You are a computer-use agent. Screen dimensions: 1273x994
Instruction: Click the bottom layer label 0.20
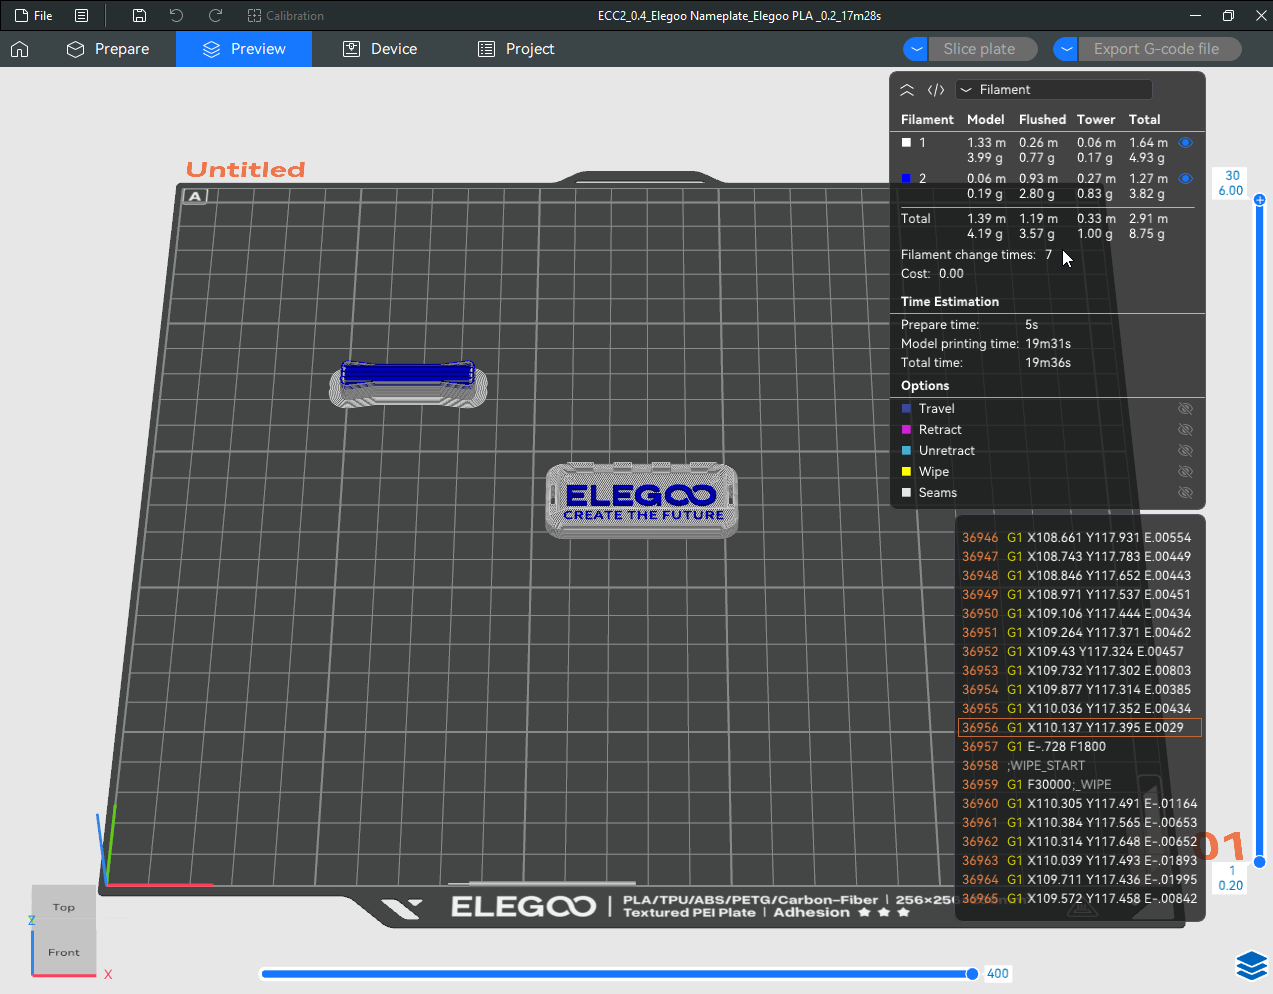pyautogui.click(x=1231, y=886)
